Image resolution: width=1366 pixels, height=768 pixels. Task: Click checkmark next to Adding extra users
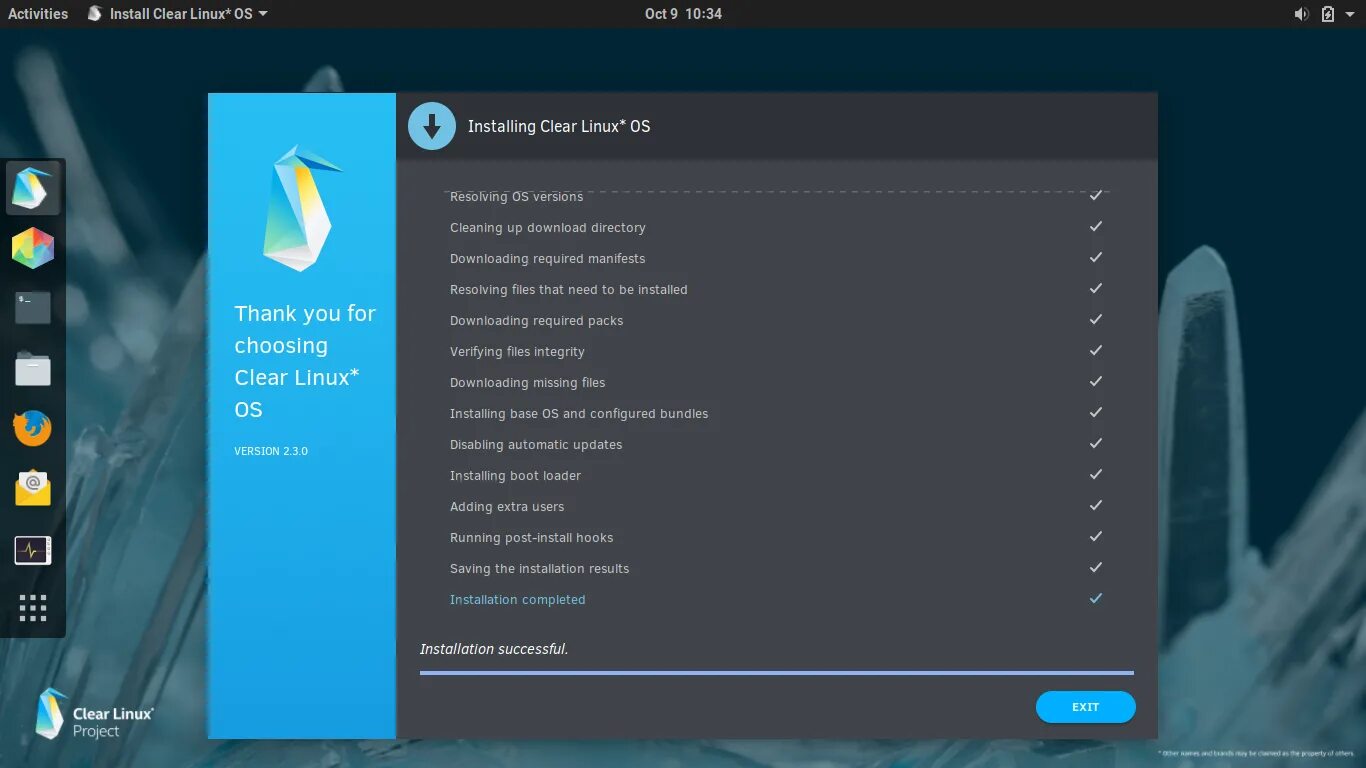pyautogui.click(x=1096, y=505)
